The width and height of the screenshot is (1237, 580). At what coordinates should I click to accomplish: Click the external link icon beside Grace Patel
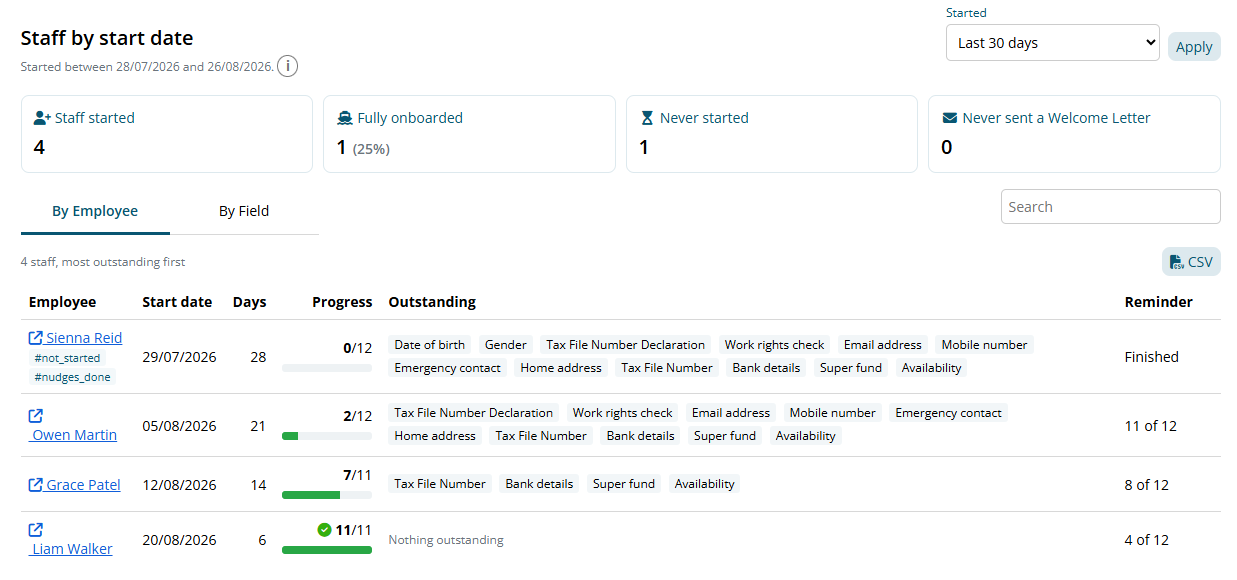(36, 485)
